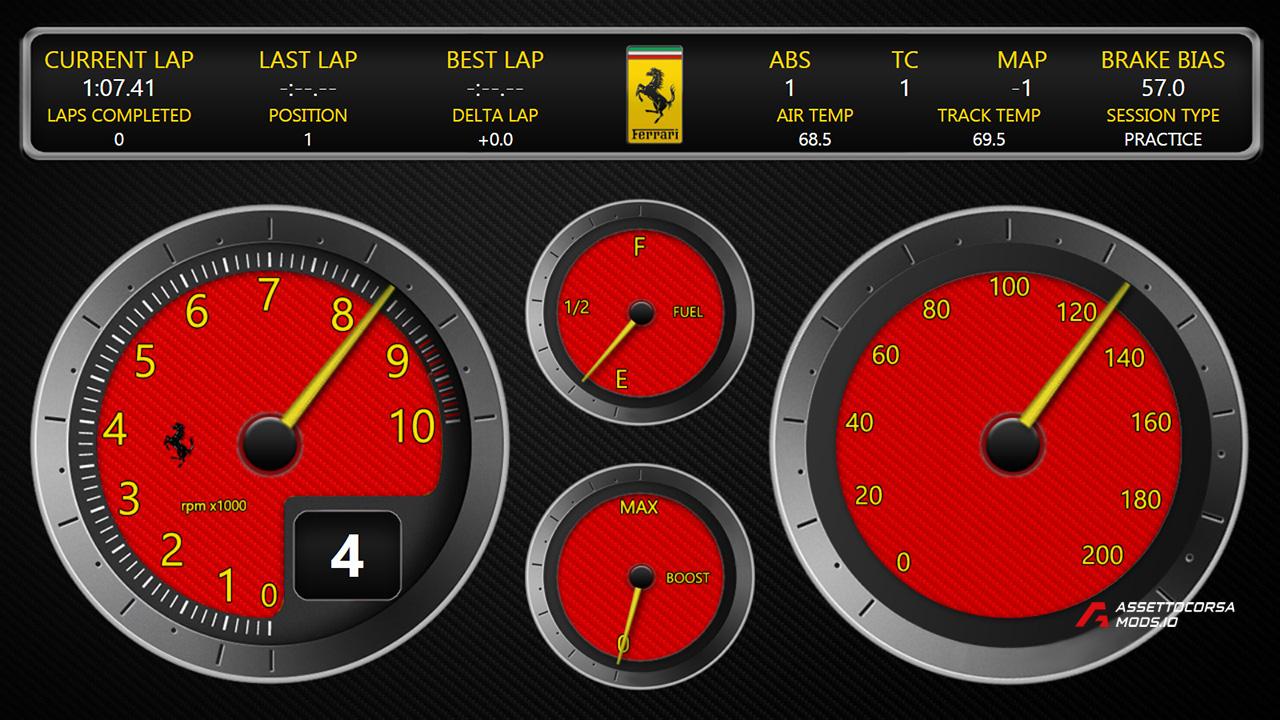
Task: Click the BOOST label on boost gauge
Action: coord(688,578)
